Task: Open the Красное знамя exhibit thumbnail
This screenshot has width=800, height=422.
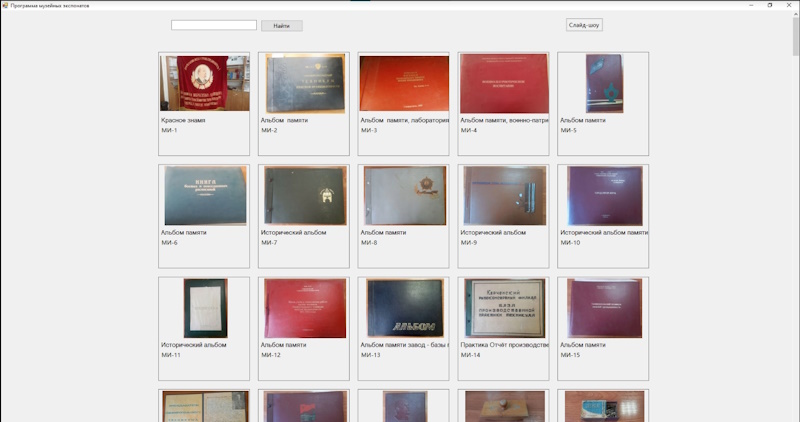Action: (x=205, y=83)
